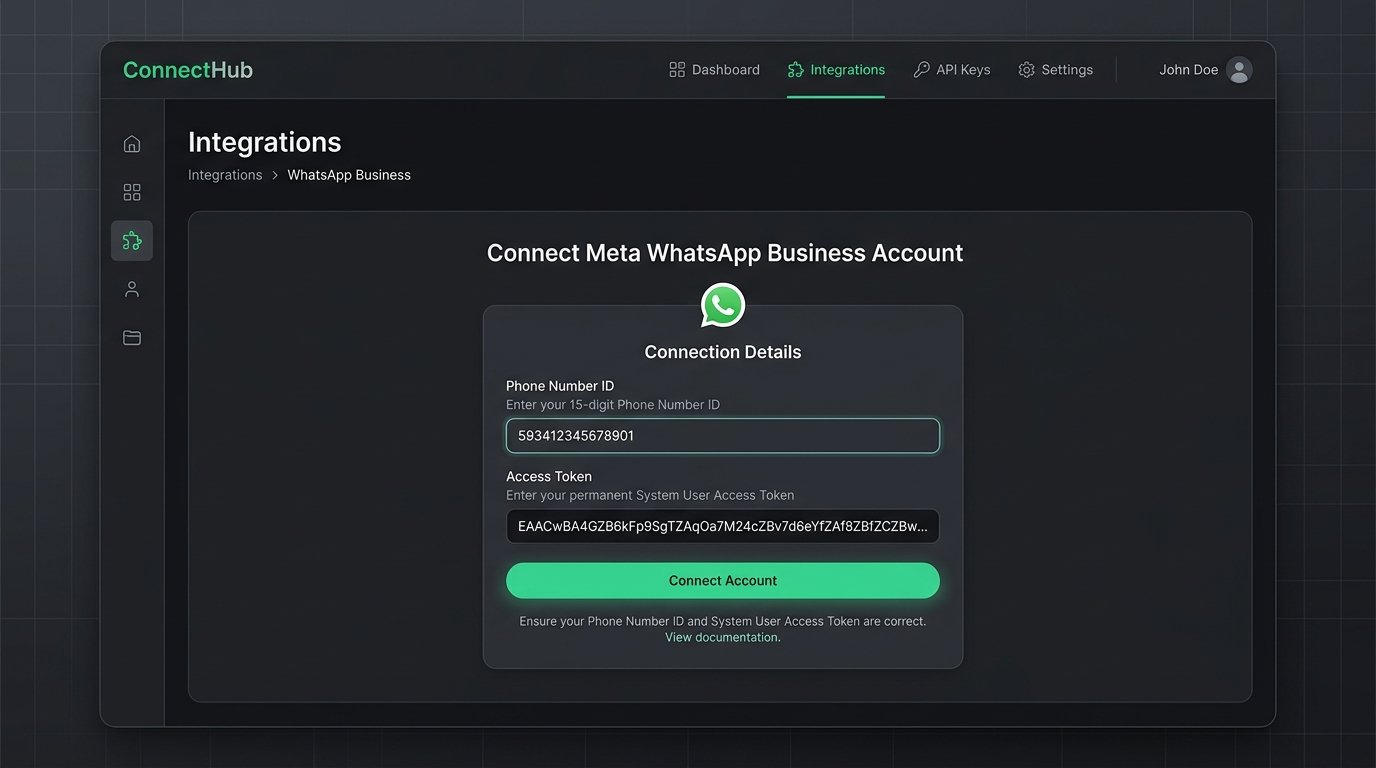Click the Integrations page heading
This screenshot has height=768, width=1376.
pos(265,142)
